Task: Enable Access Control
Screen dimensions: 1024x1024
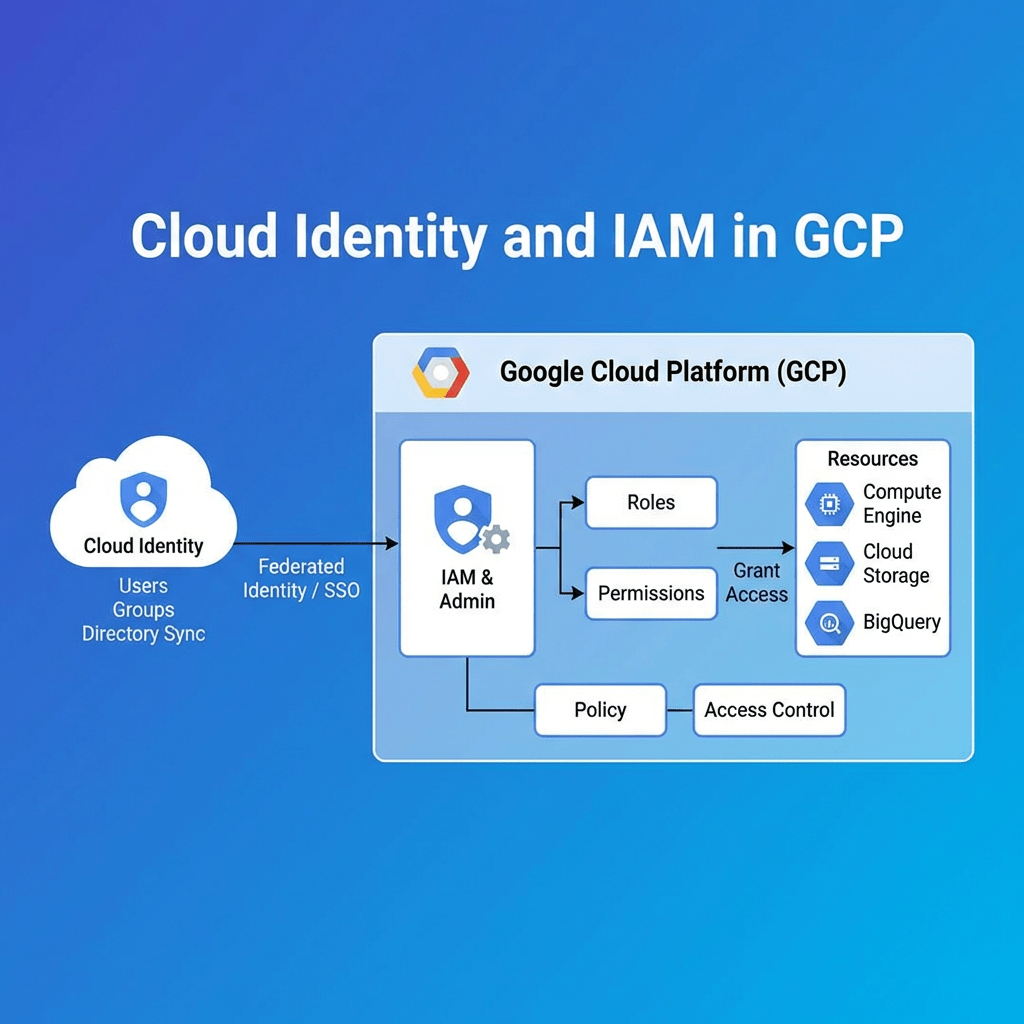Action: [x=769, y=710]
